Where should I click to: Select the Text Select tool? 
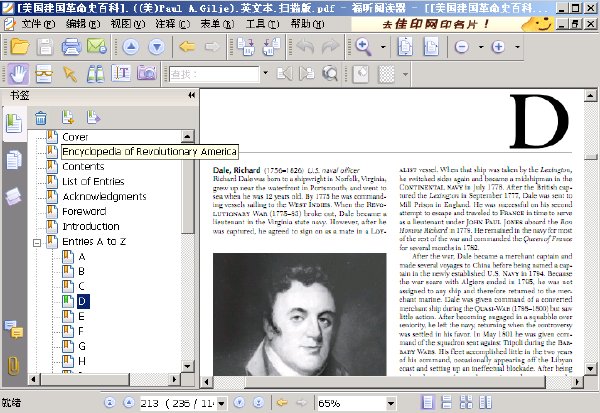(x=121, y=73)
